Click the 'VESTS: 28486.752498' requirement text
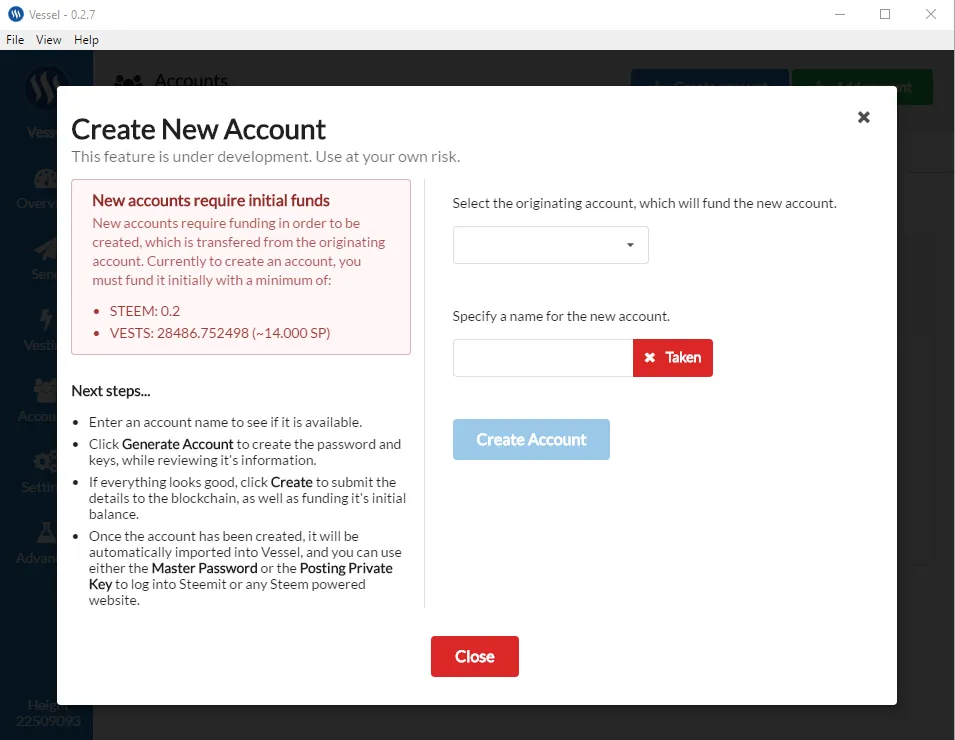 219,333
